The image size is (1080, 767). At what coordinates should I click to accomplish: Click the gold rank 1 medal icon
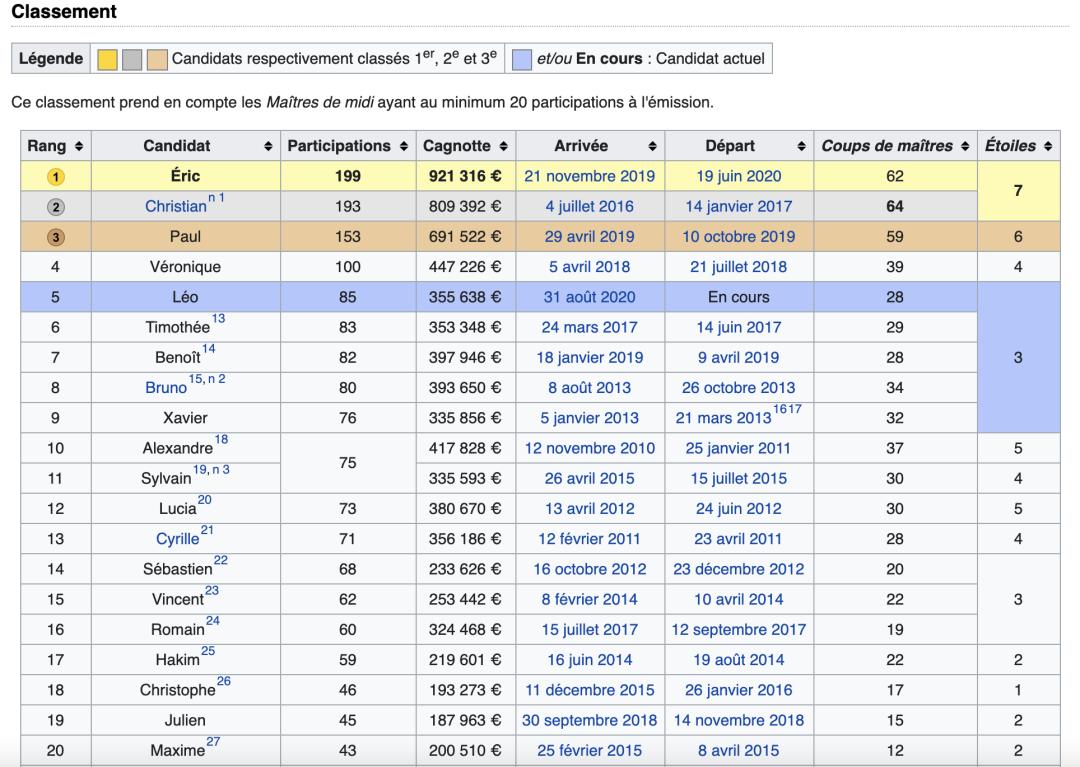(56, 177)
